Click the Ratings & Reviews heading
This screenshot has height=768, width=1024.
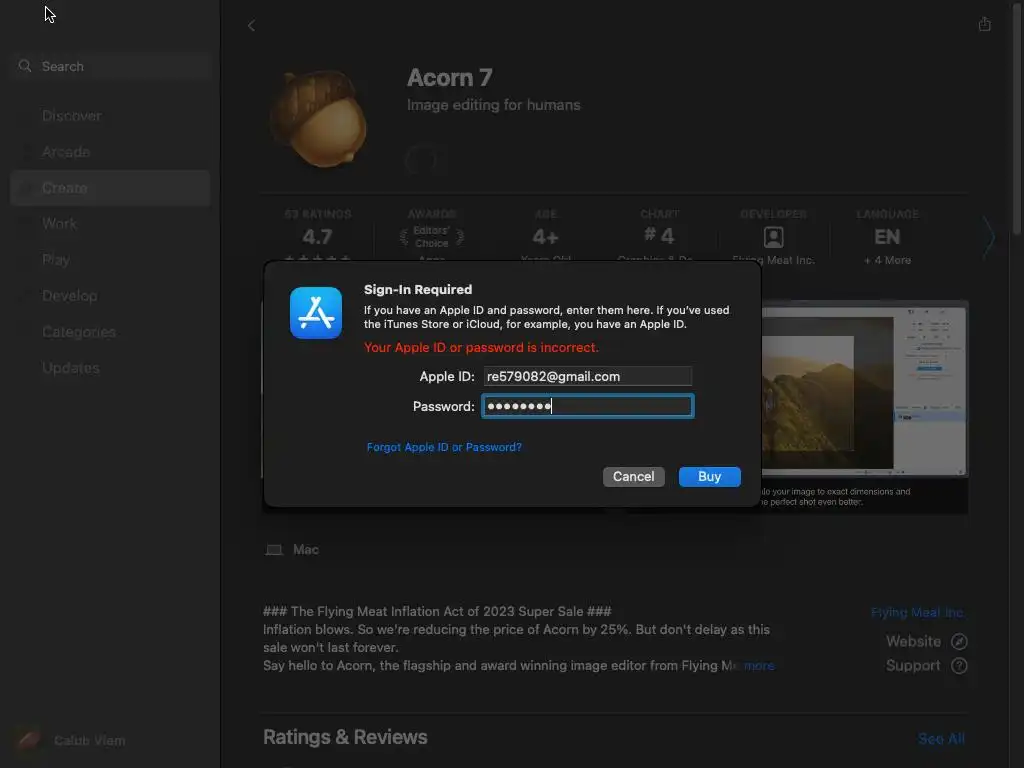pos(345,737)
